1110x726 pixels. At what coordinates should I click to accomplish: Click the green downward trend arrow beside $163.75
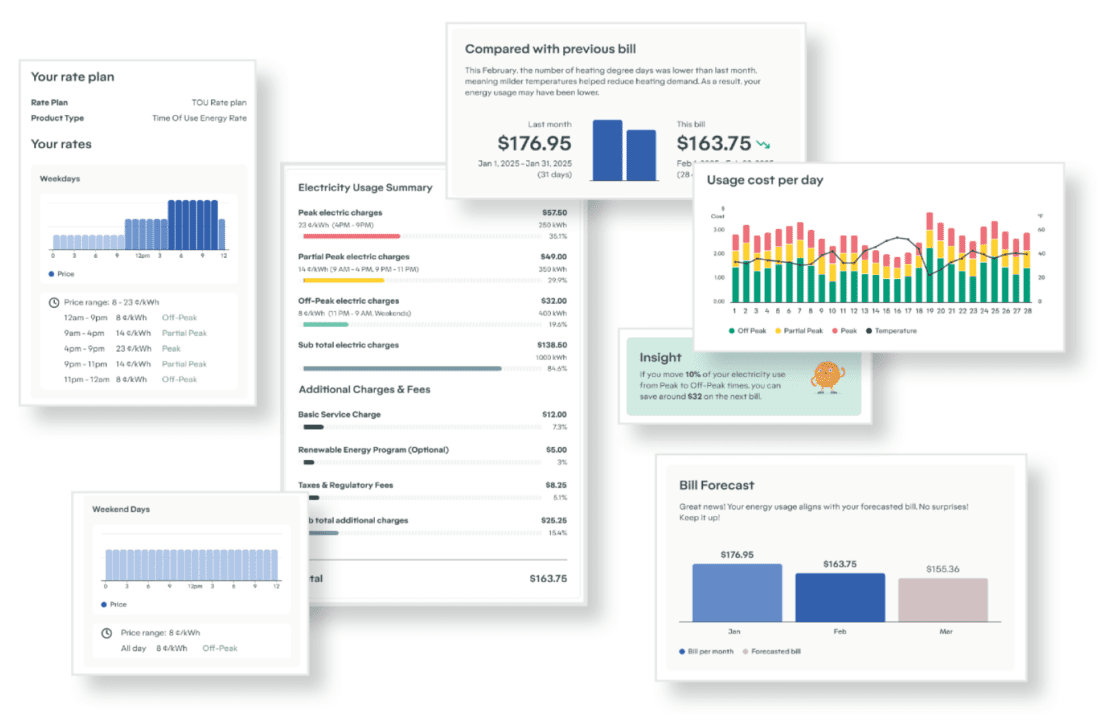point(763,144)
